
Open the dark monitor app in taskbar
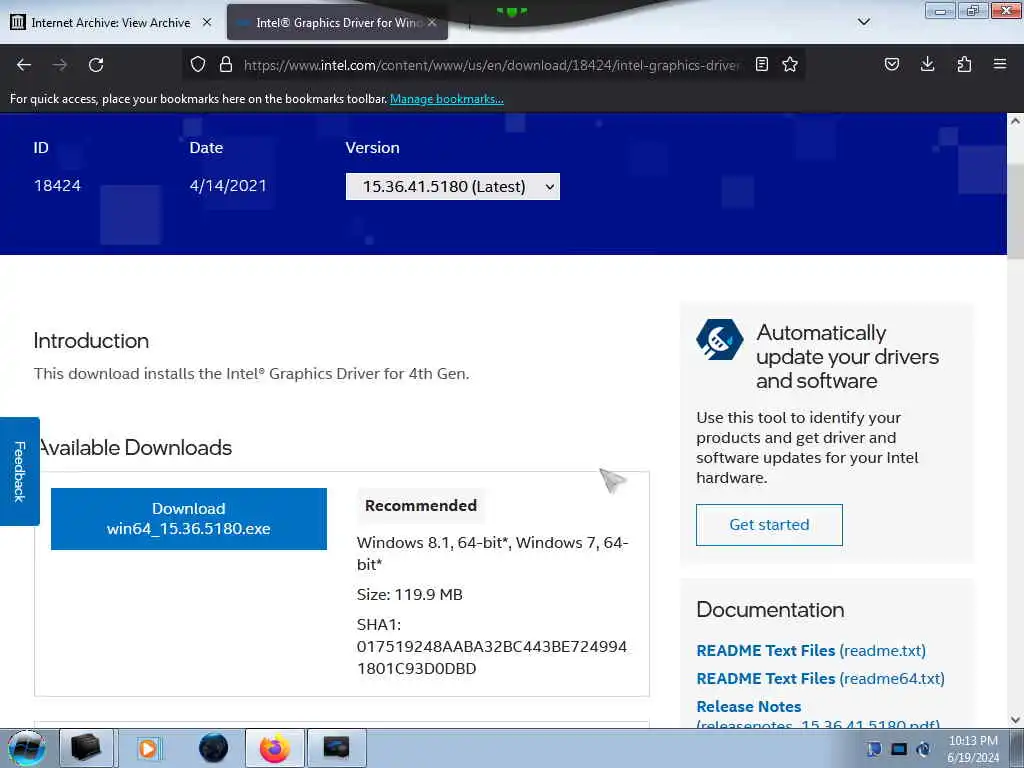[x=337, y=748]
